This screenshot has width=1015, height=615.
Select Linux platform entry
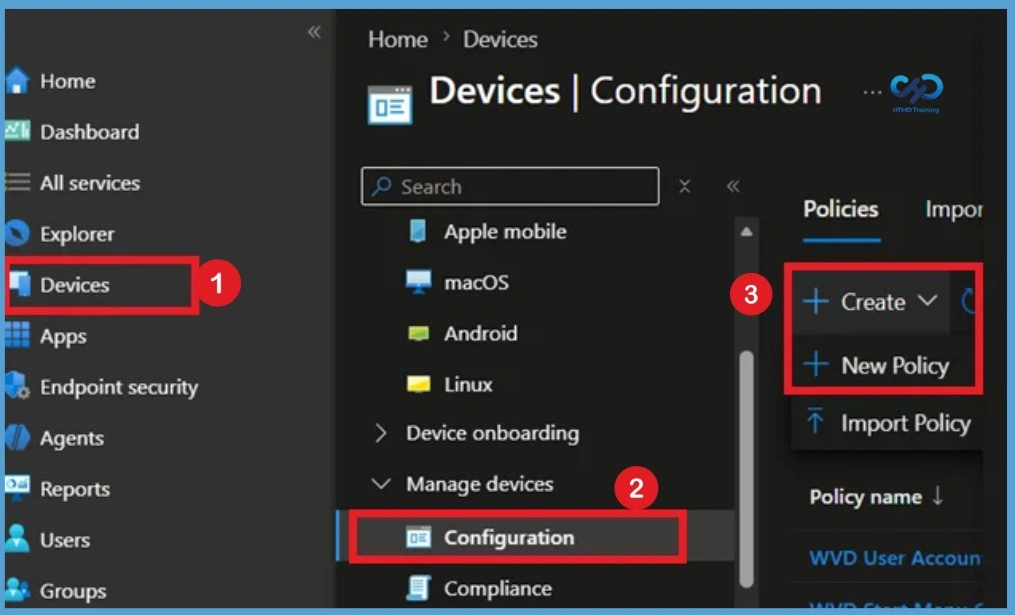point(468,385)
